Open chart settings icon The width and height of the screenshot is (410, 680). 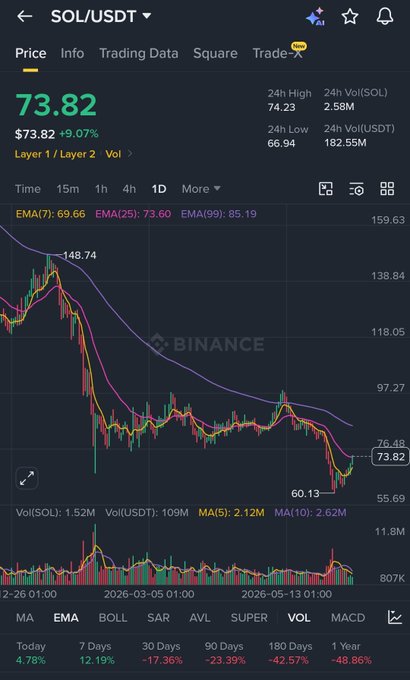pos(357,189)
